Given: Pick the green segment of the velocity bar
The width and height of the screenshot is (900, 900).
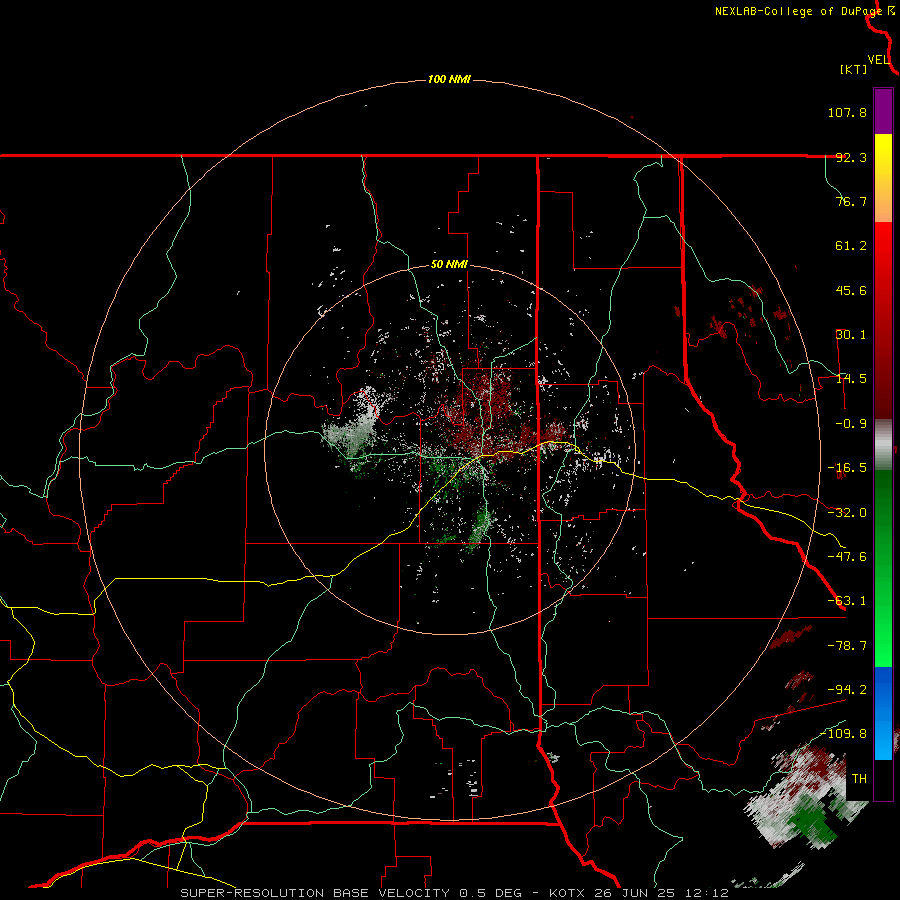Looking at the screenshot, I should (883, 568).
